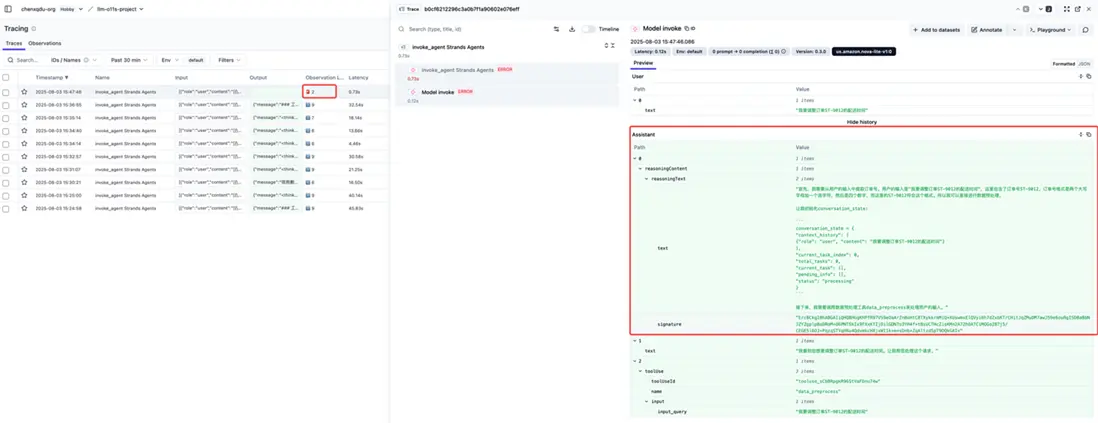Toggle the Timeline switch
1098x423 pixels.
588,29
